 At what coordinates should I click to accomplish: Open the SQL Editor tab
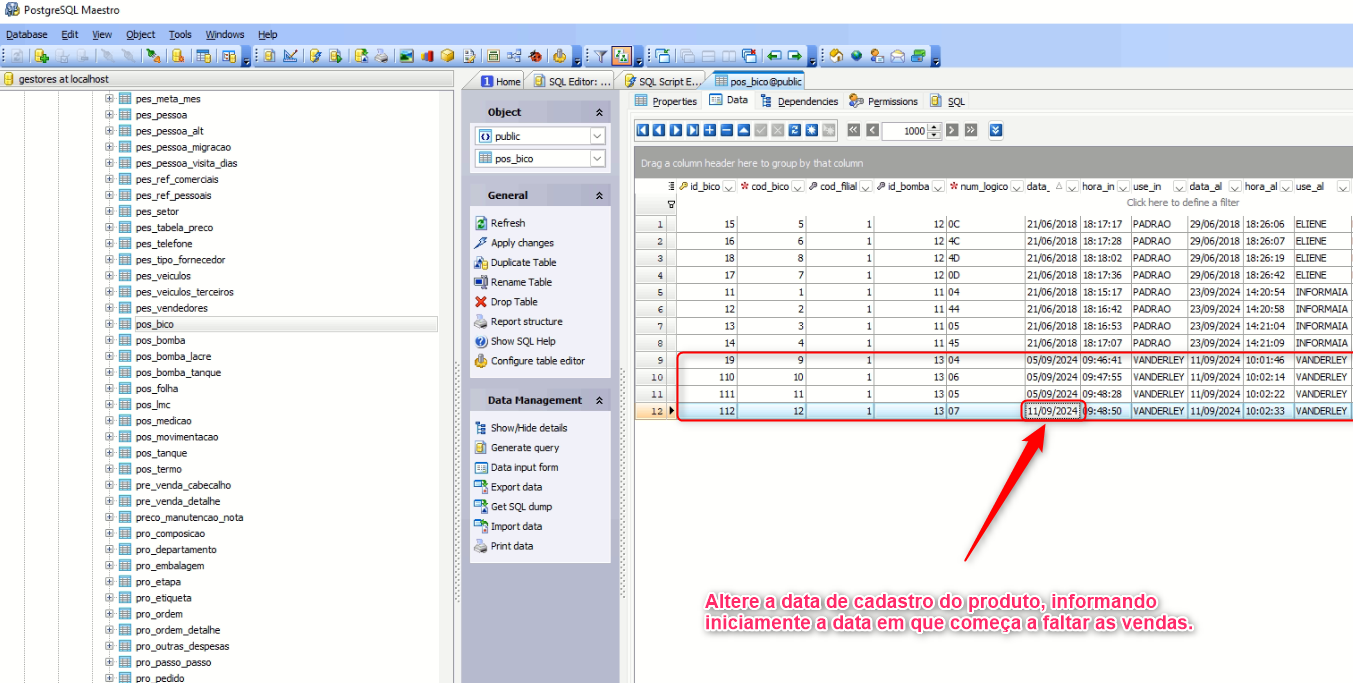pos(572,81)
